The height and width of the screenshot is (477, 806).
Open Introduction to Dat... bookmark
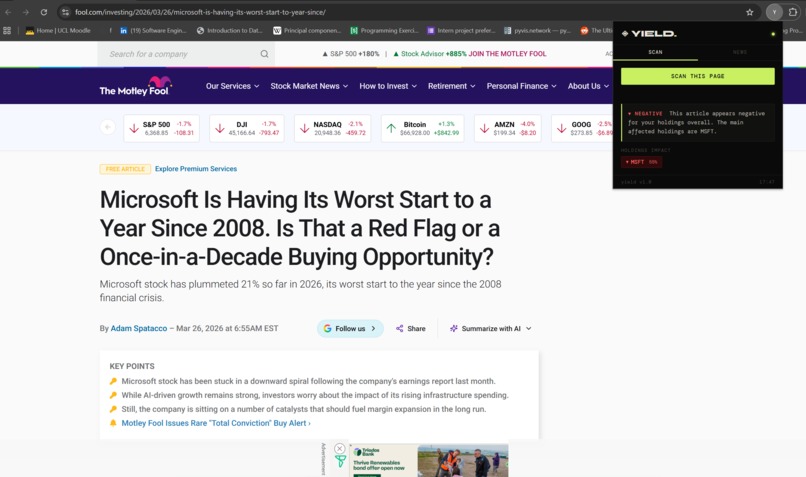click(x=229, y=30)
